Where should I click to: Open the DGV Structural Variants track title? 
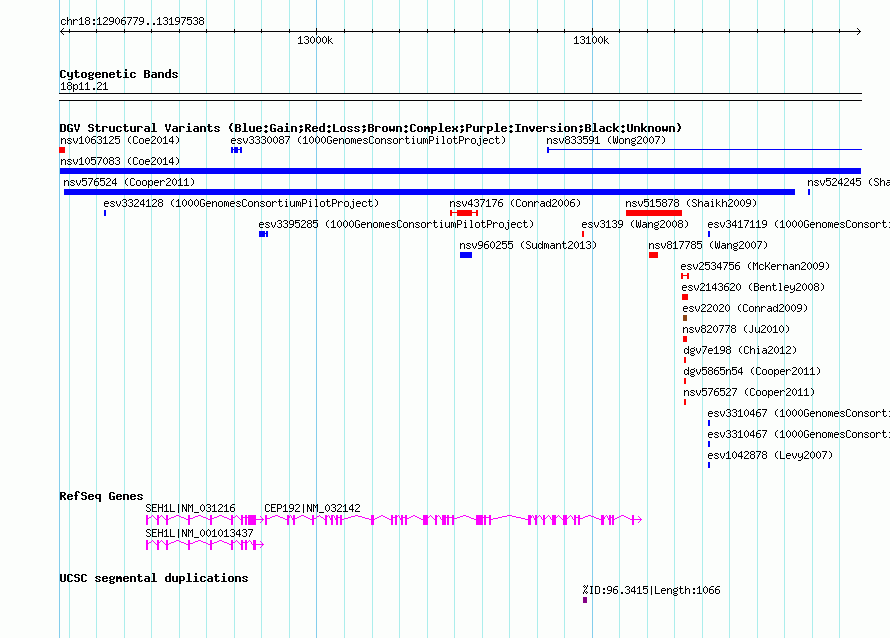371,128
